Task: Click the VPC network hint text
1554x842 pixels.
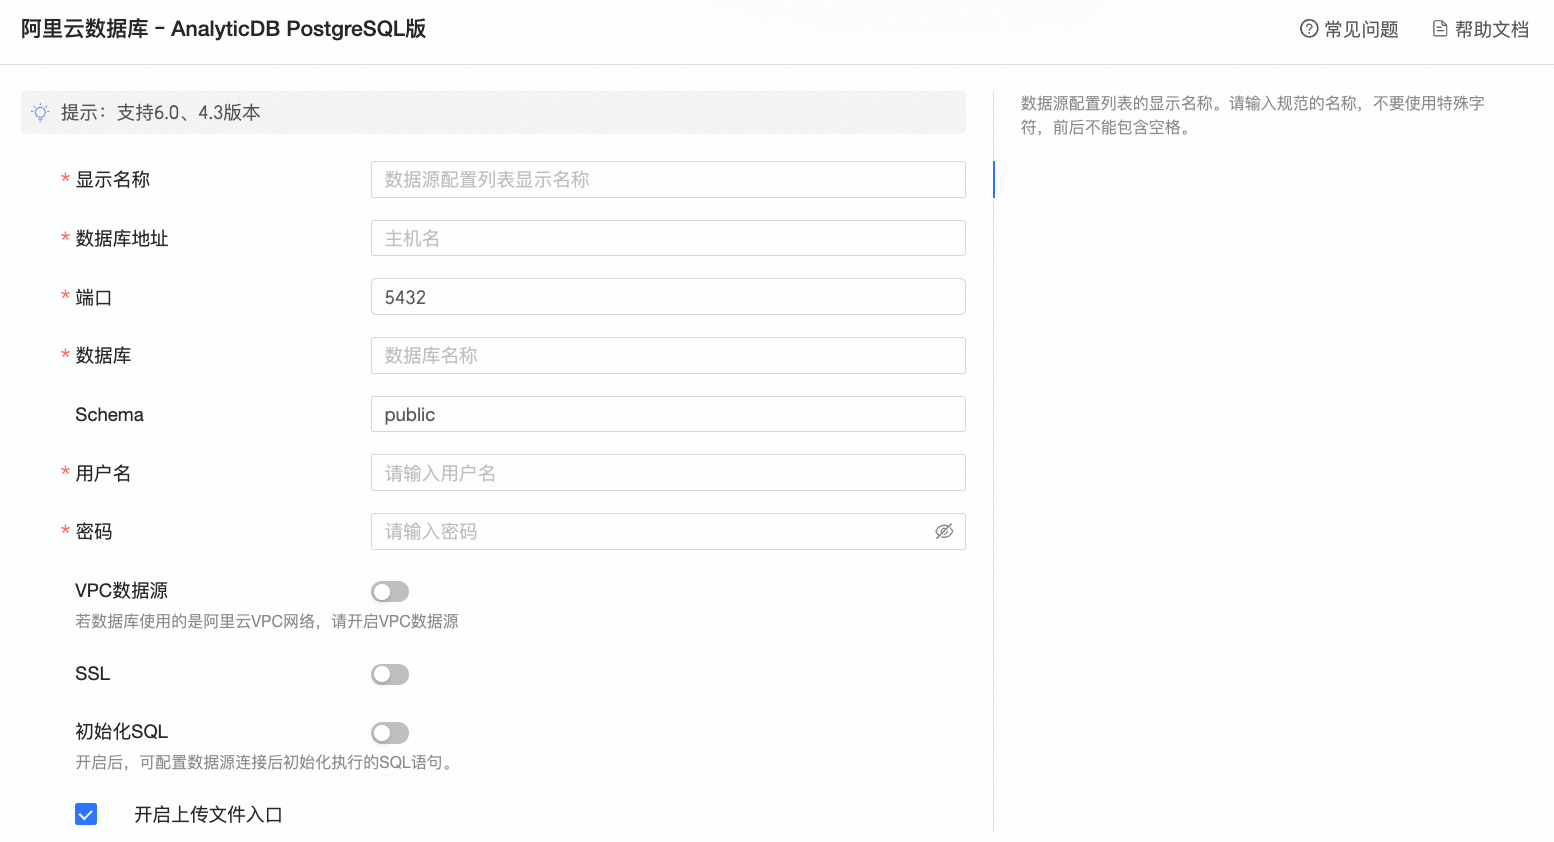Action: click(267, 621)
